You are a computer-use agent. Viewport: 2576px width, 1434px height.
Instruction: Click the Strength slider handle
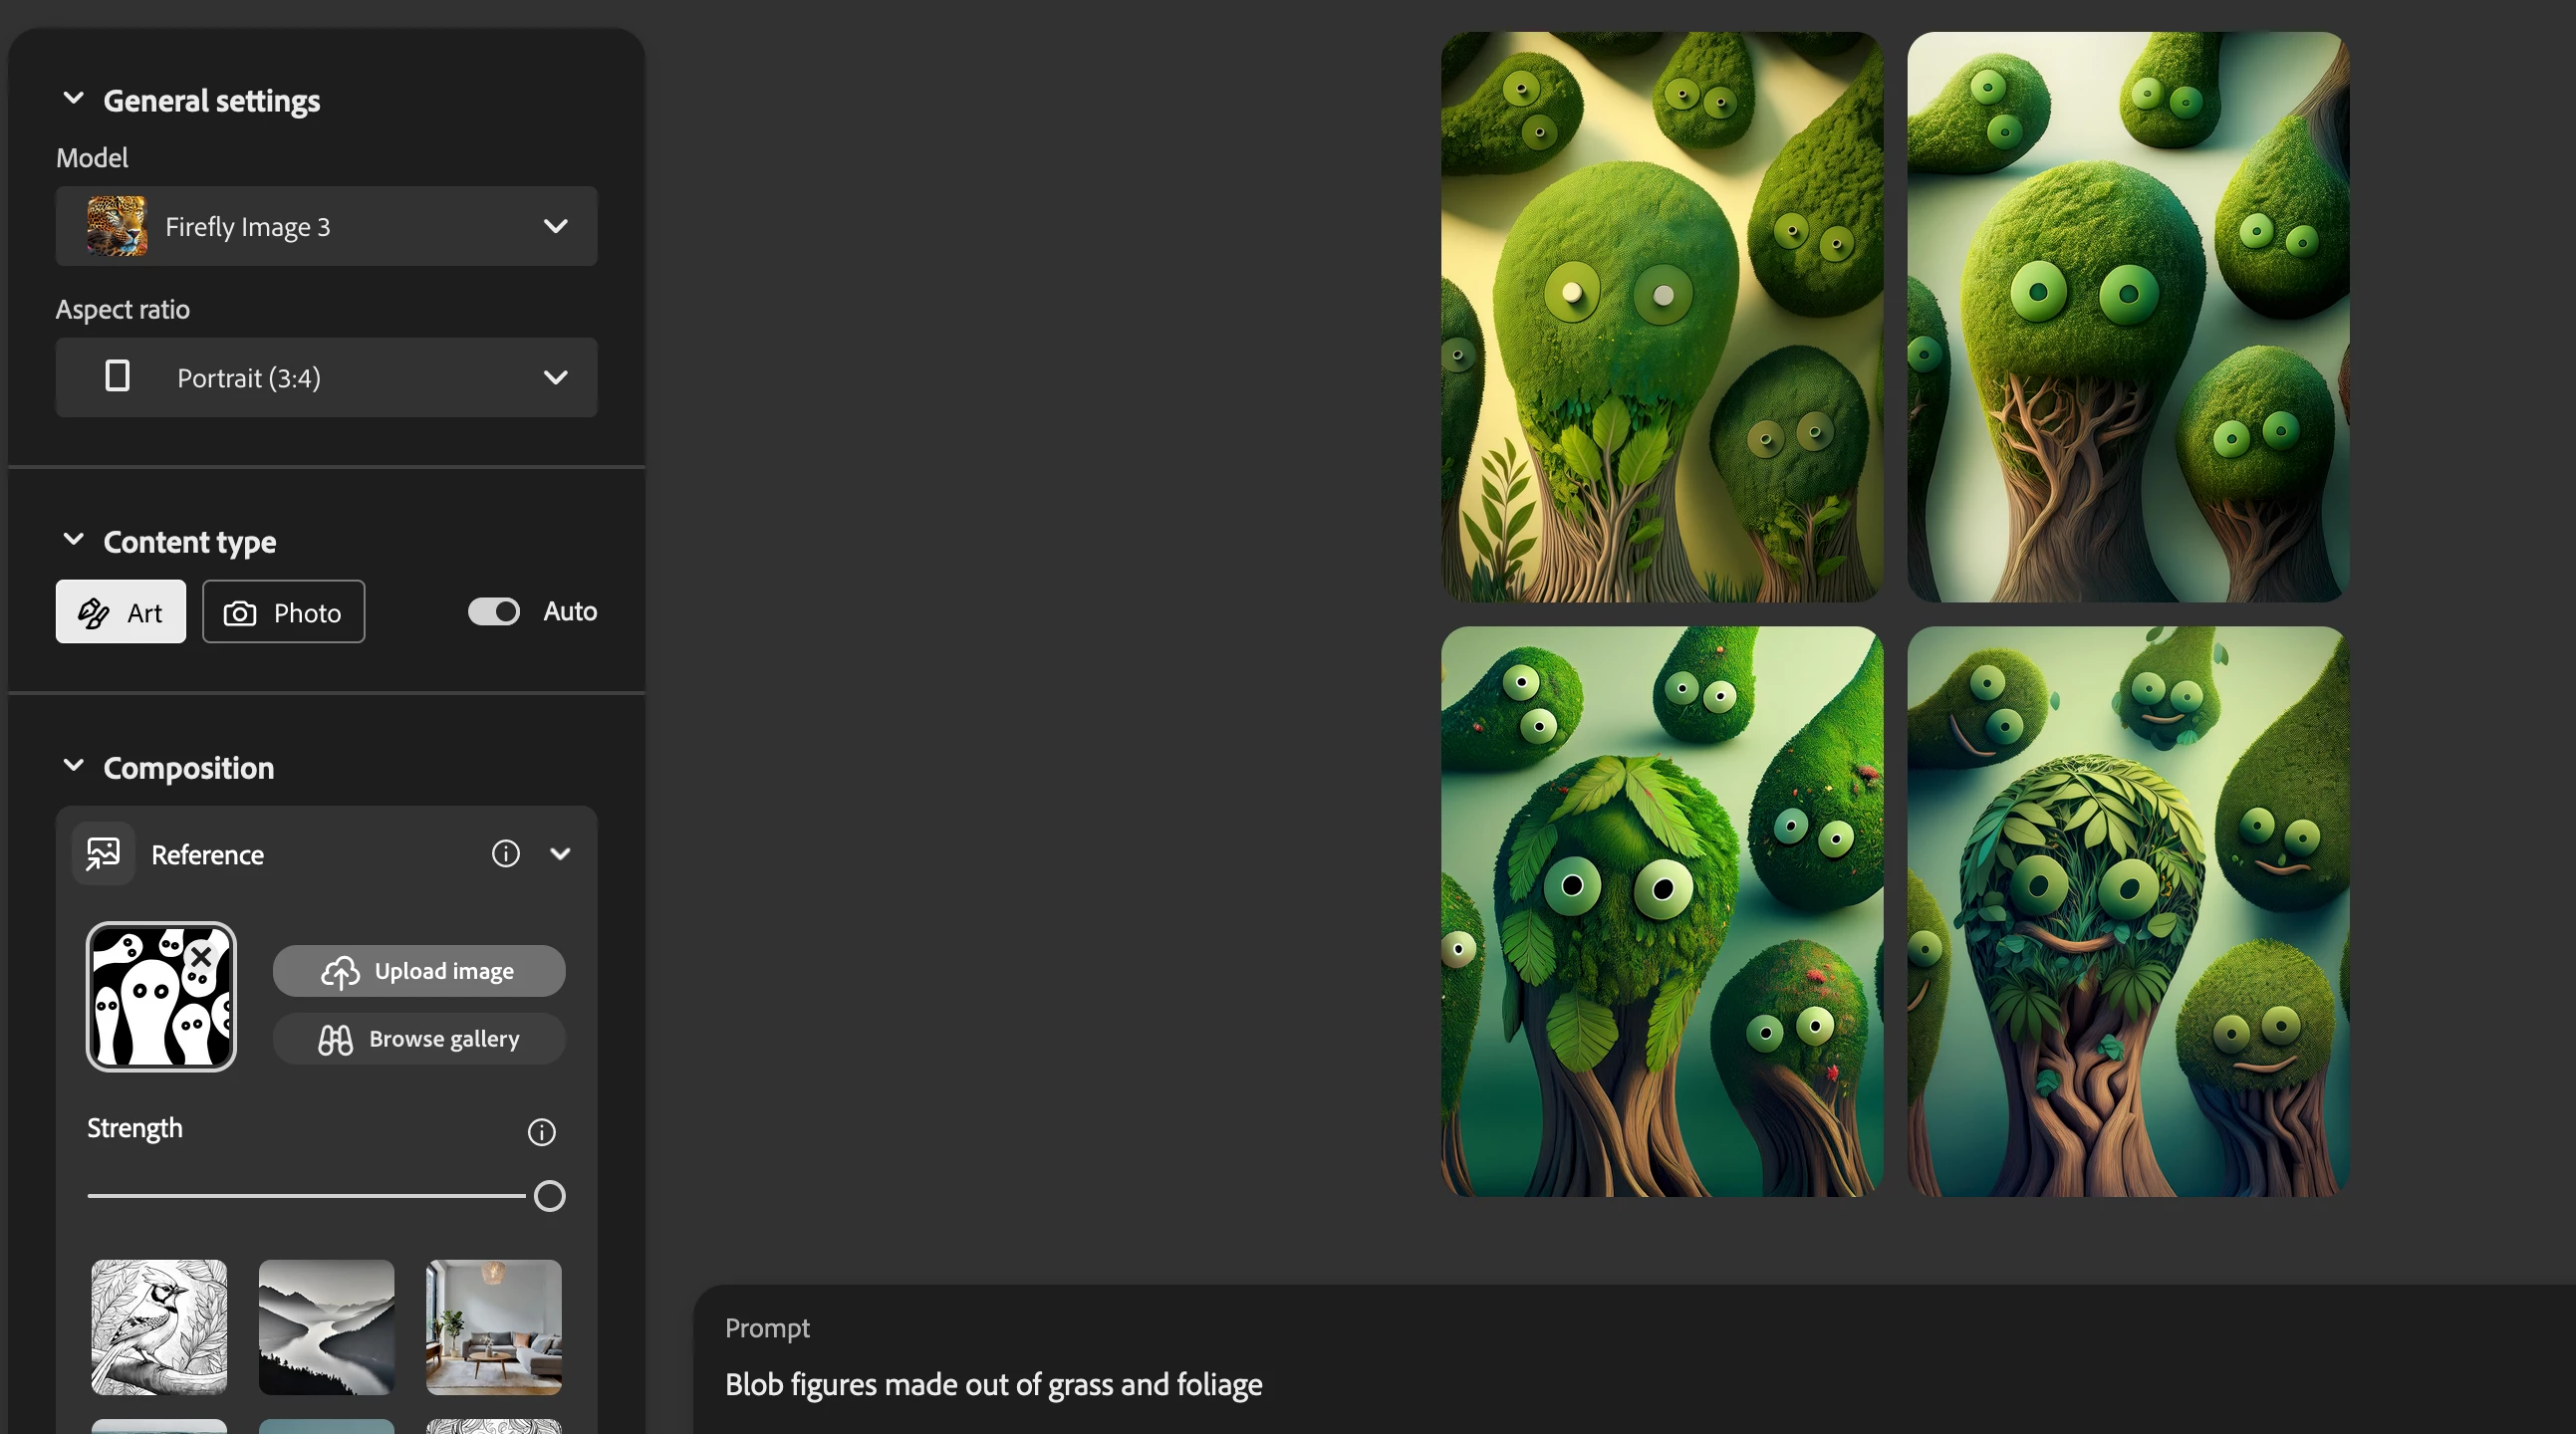[549, 1196]
